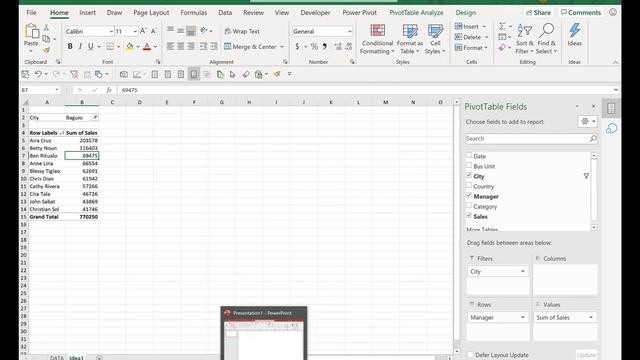Open the Font Color picker
This screenshot has height=360, width=640.
(x=147, y=47)
